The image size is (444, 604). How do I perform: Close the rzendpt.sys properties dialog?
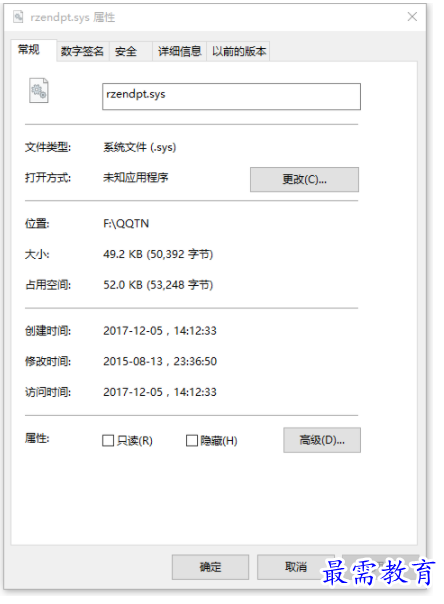(412, 17)
